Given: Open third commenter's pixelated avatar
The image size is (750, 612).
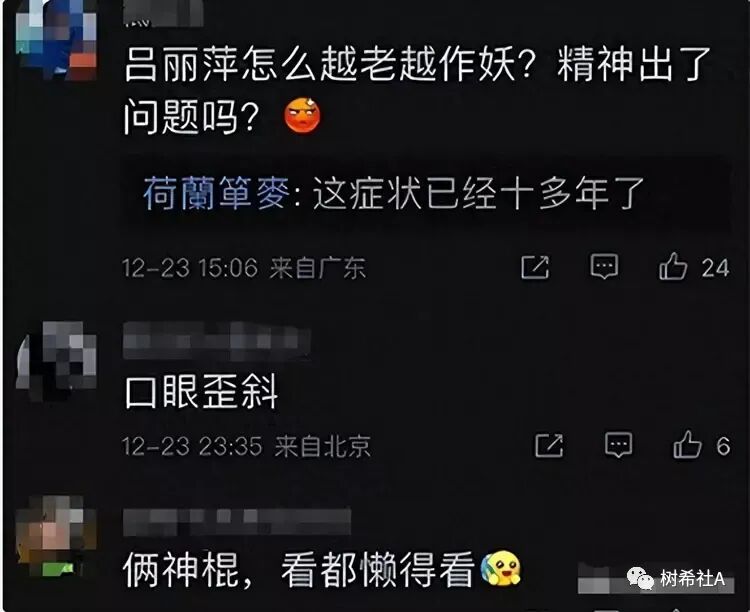Looking at the screenshot, I should 56,536.
